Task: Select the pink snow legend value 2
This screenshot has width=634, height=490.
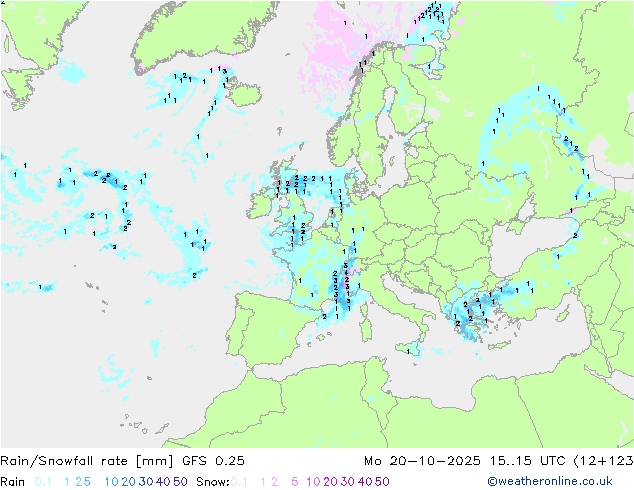Action: (x=275, y=482)
